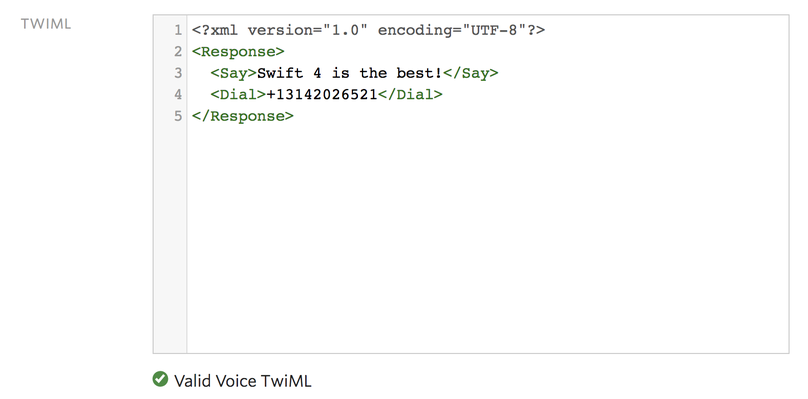
Task: Click the opening Say tag
Action: click(x=233, y=73)
